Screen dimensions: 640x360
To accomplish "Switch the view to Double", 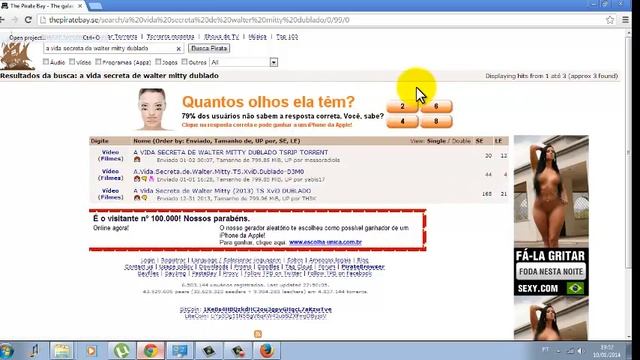I will pos(461,141).
